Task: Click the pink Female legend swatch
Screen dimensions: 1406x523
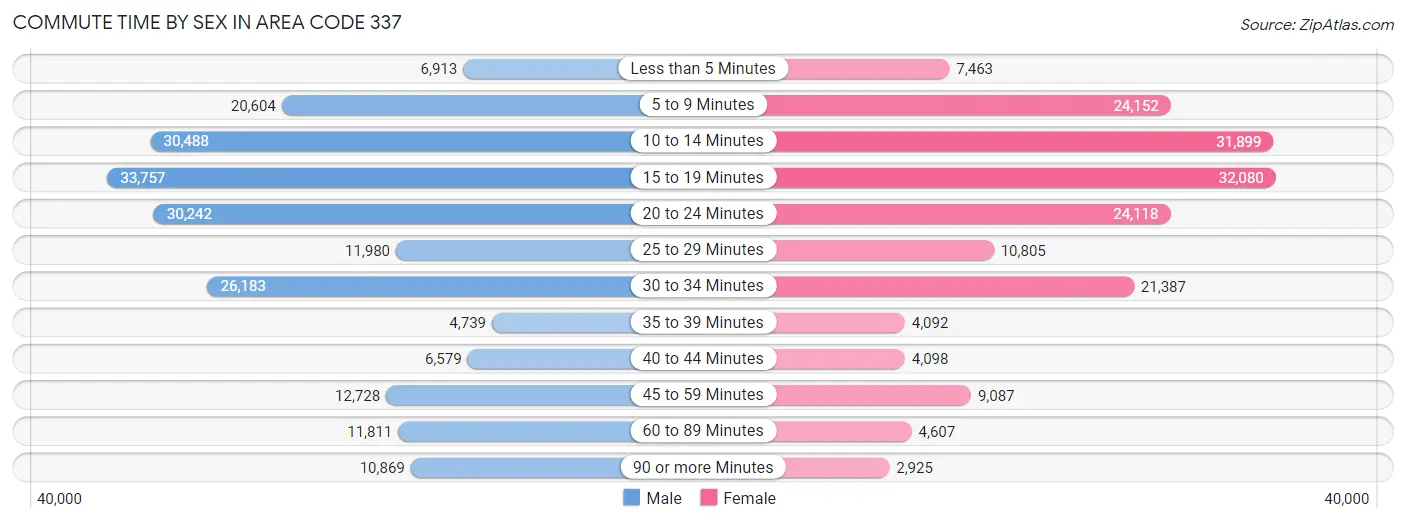Action: [709, 498]
